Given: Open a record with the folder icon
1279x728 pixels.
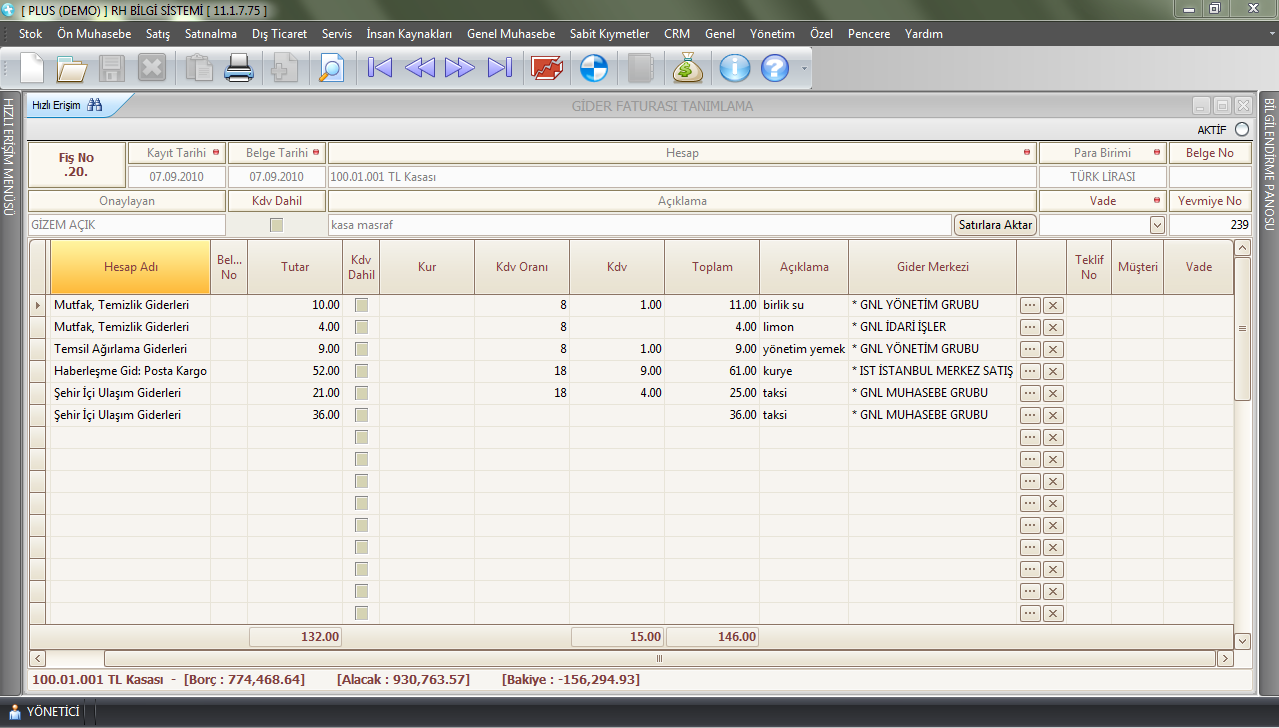Looking at the screenshot, I should 72,68.
